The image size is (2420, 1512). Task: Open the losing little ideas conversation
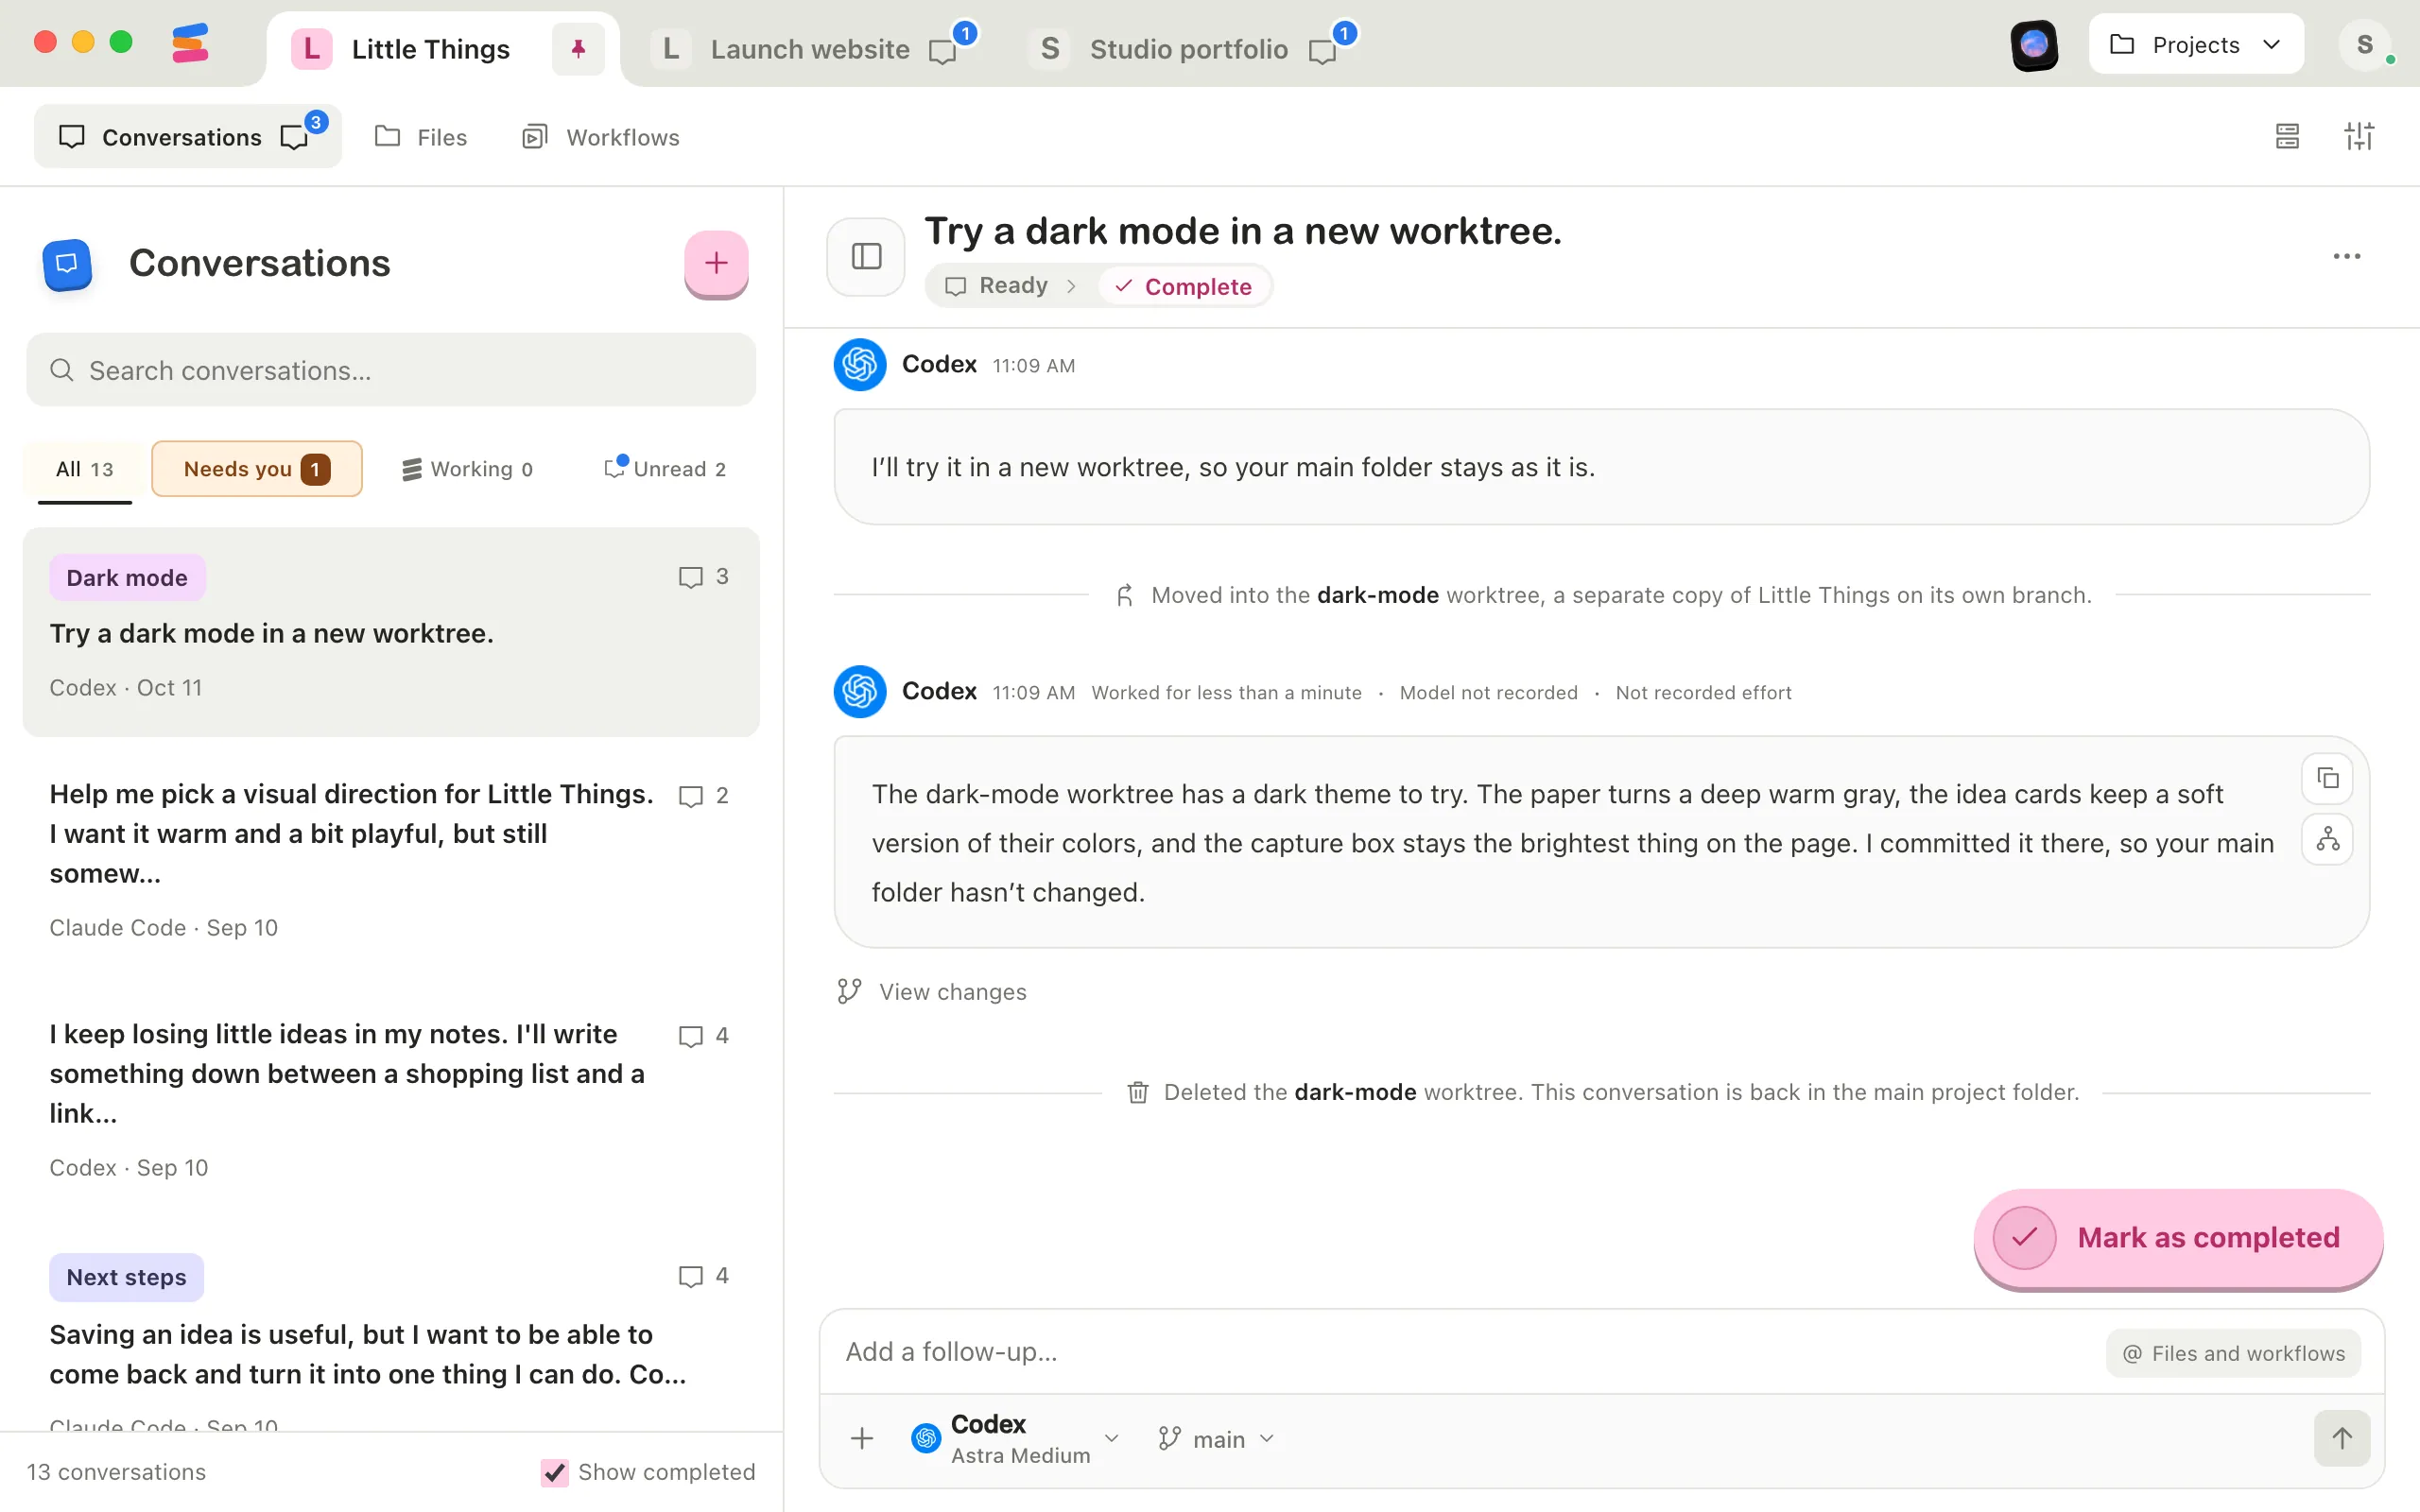pos(391,1100)
